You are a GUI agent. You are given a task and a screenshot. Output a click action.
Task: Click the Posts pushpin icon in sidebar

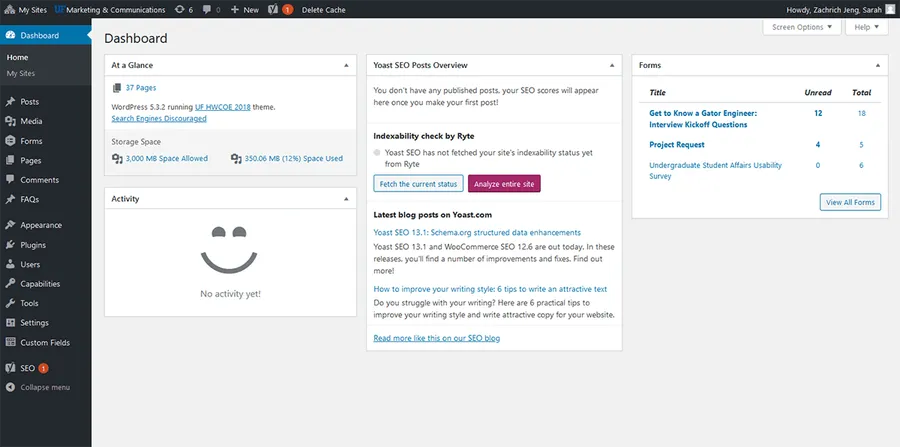[x=10, y=102]
